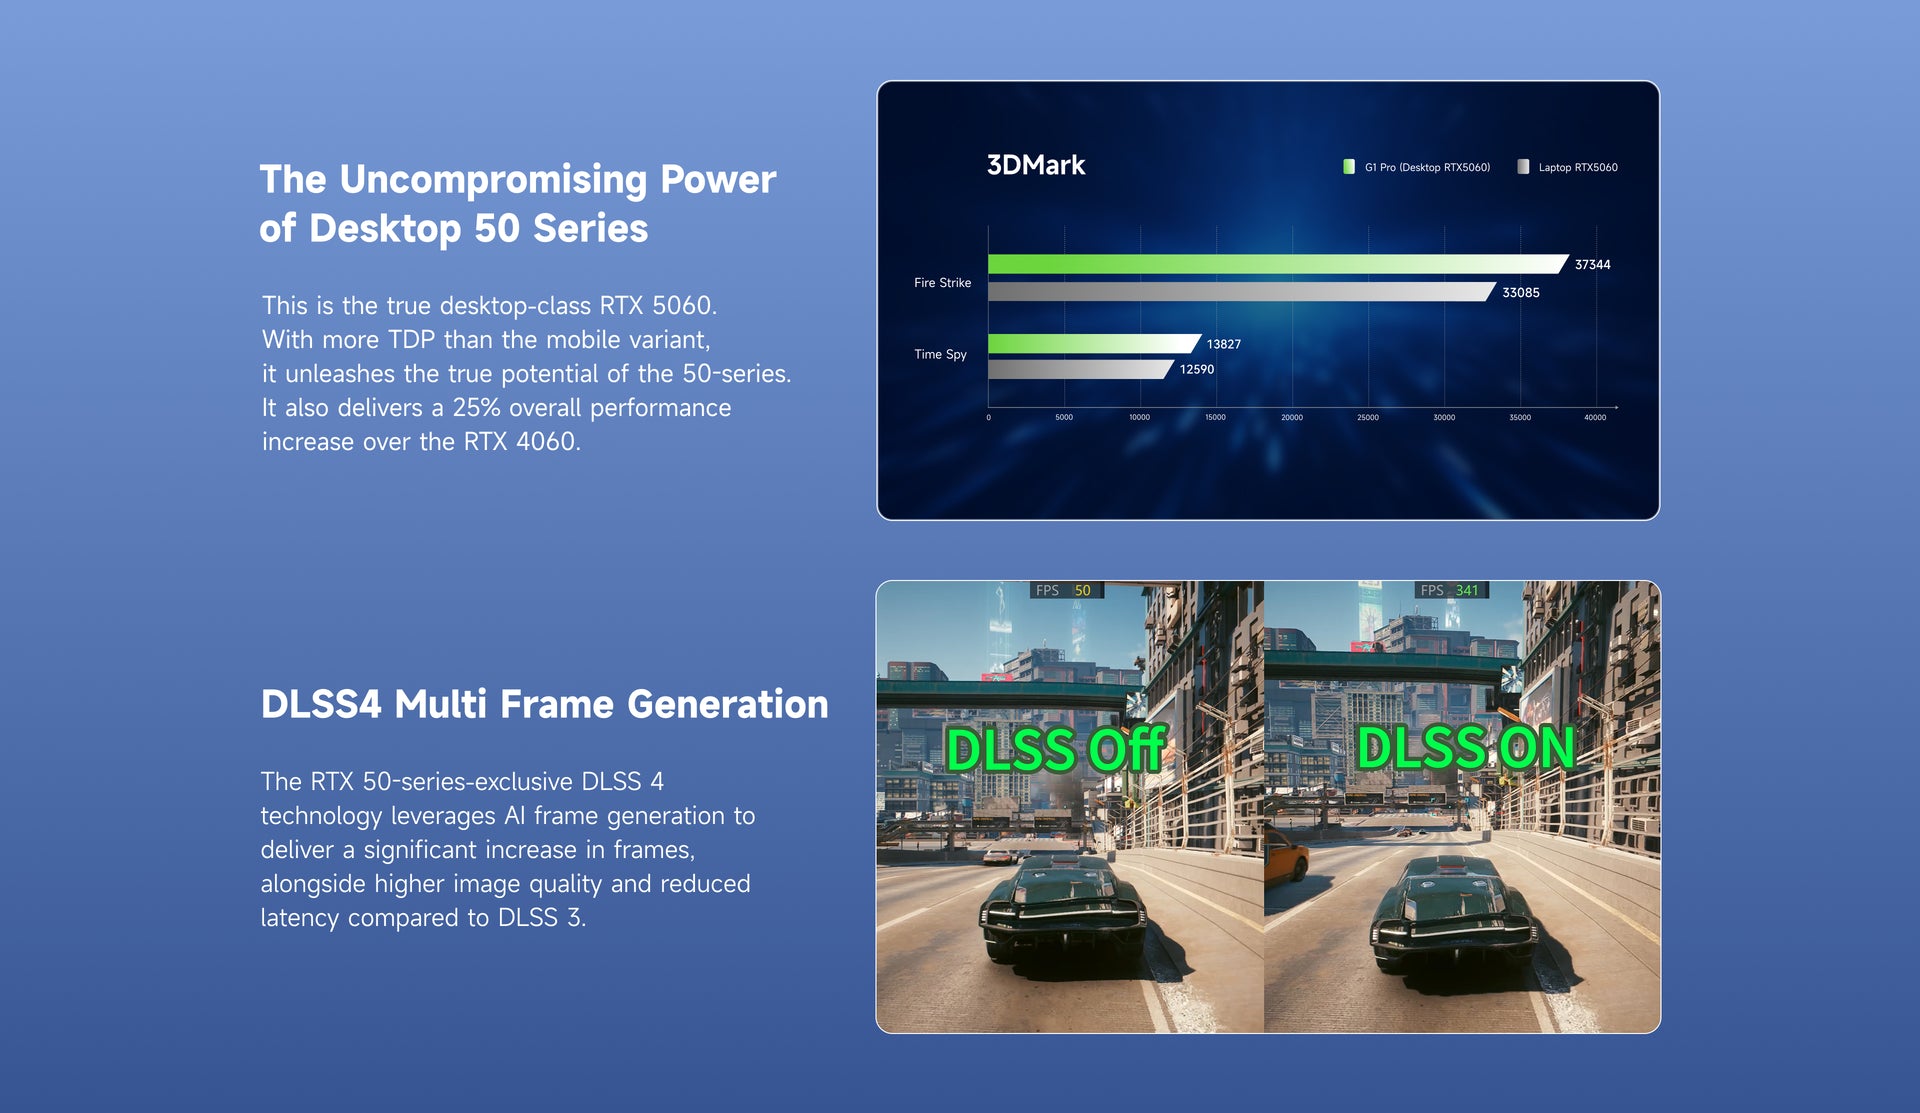Click "increase over the RTX 4060."
The height and width of the screenshot is (1113, 1920).
point(421,441)
